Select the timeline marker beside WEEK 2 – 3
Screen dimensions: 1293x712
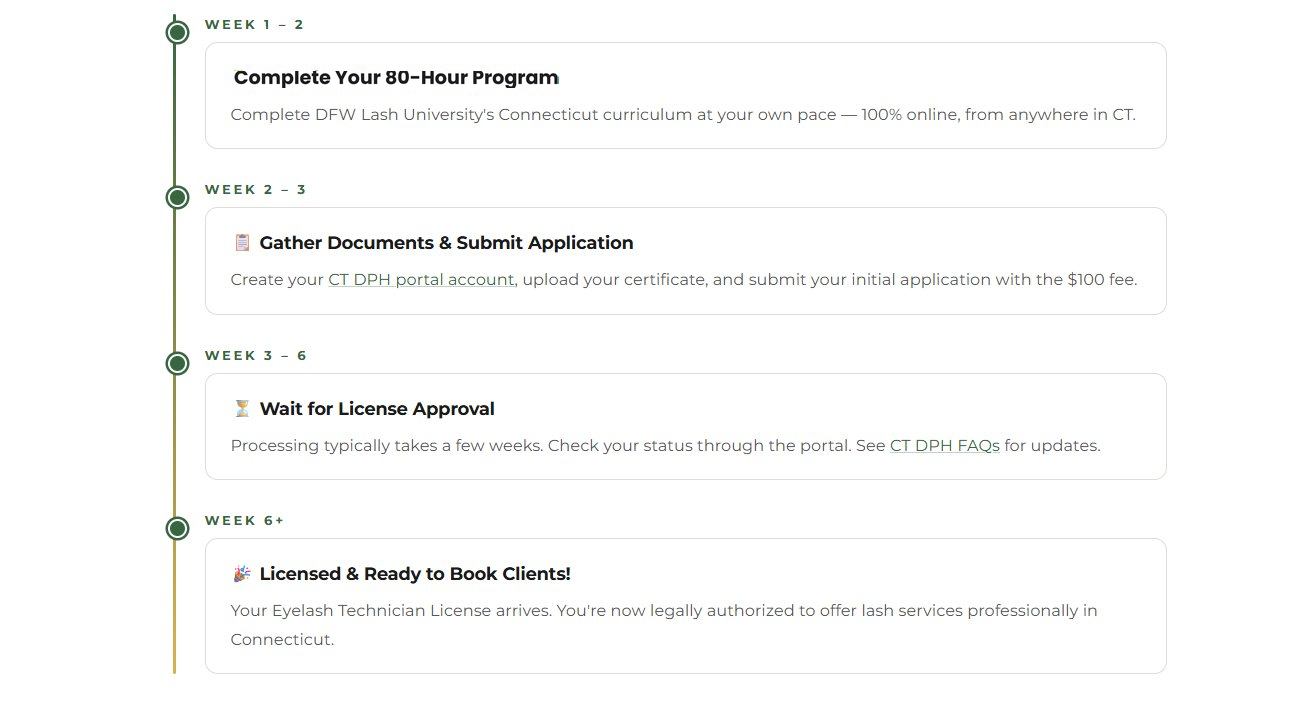[x=177, y=197]
